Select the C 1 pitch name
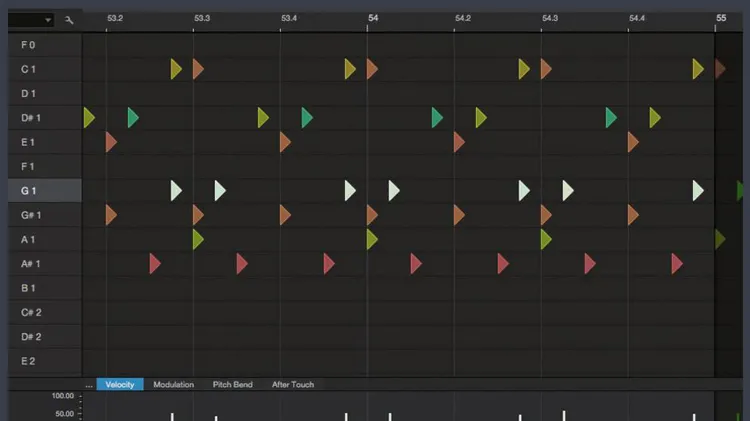750x421 pixels. pyautogui.click(x=28, y=69)
